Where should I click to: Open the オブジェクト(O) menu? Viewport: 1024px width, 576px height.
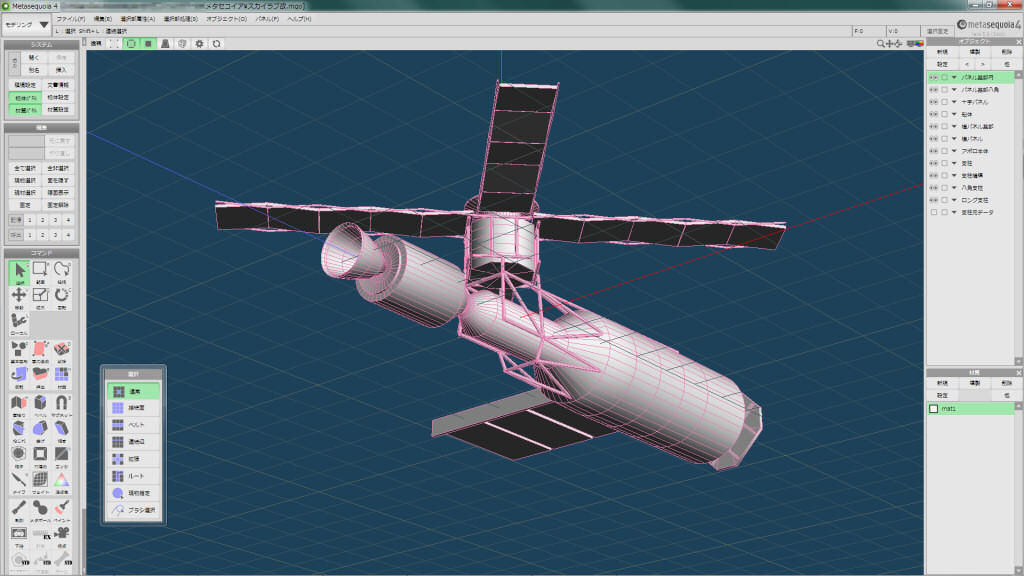227,19
